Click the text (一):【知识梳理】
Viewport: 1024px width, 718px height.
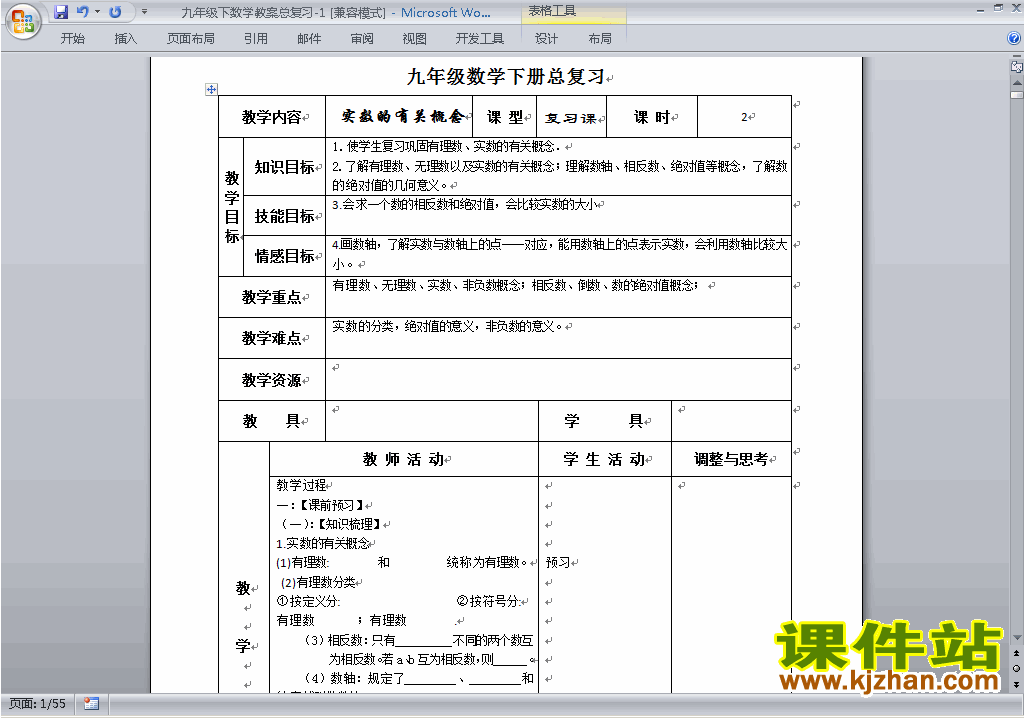pos(330,524)
